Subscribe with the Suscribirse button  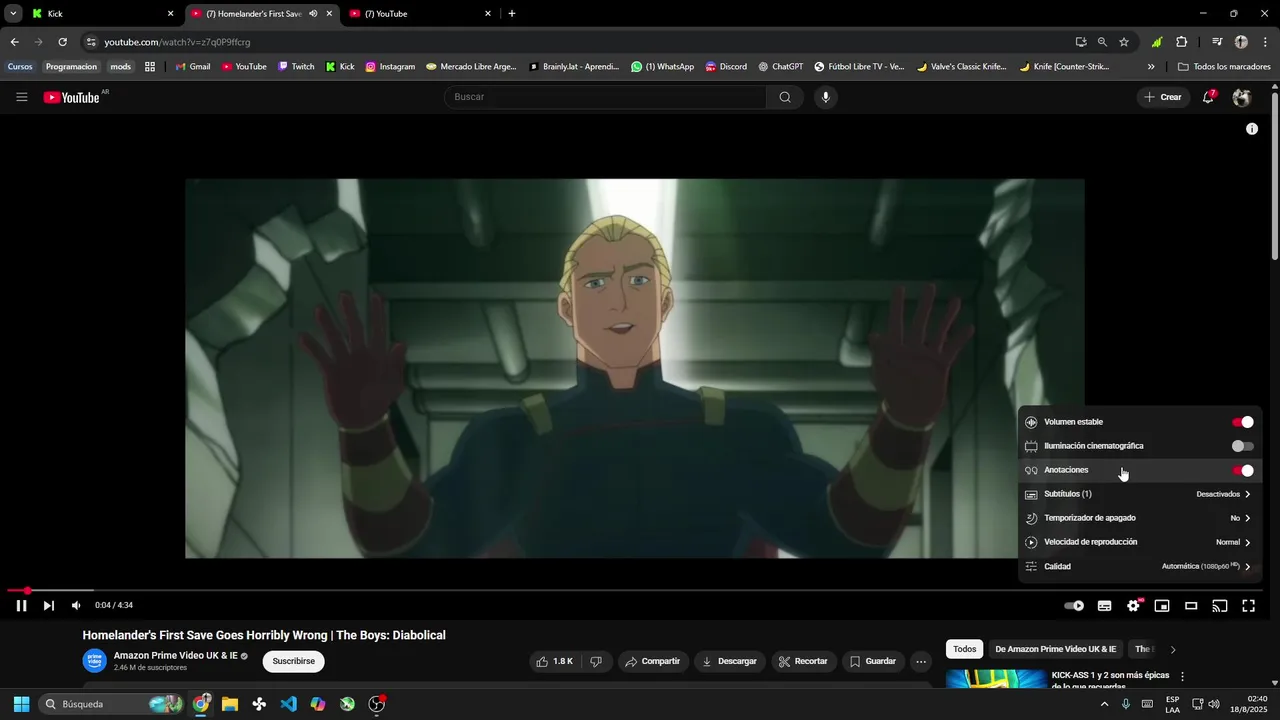[293, 661]
